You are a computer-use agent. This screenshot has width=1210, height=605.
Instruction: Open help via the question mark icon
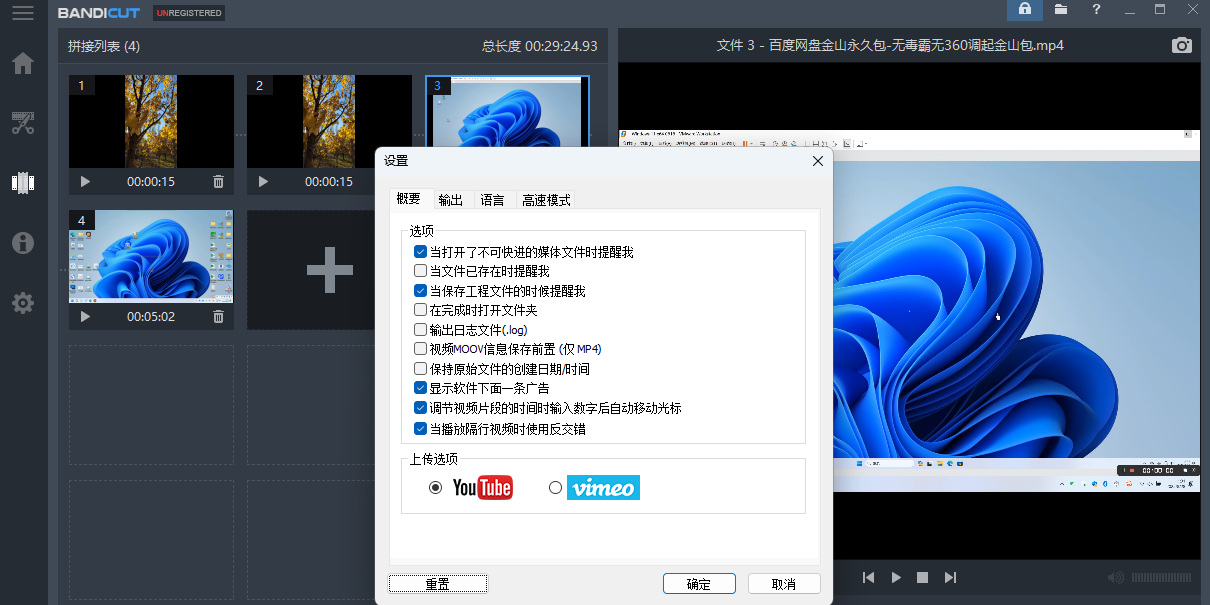(1097, 9)
